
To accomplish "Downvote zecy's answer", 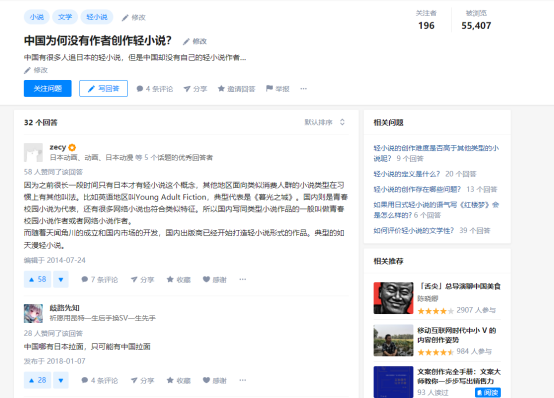I will pyautogui.click(x=61, y=279).
